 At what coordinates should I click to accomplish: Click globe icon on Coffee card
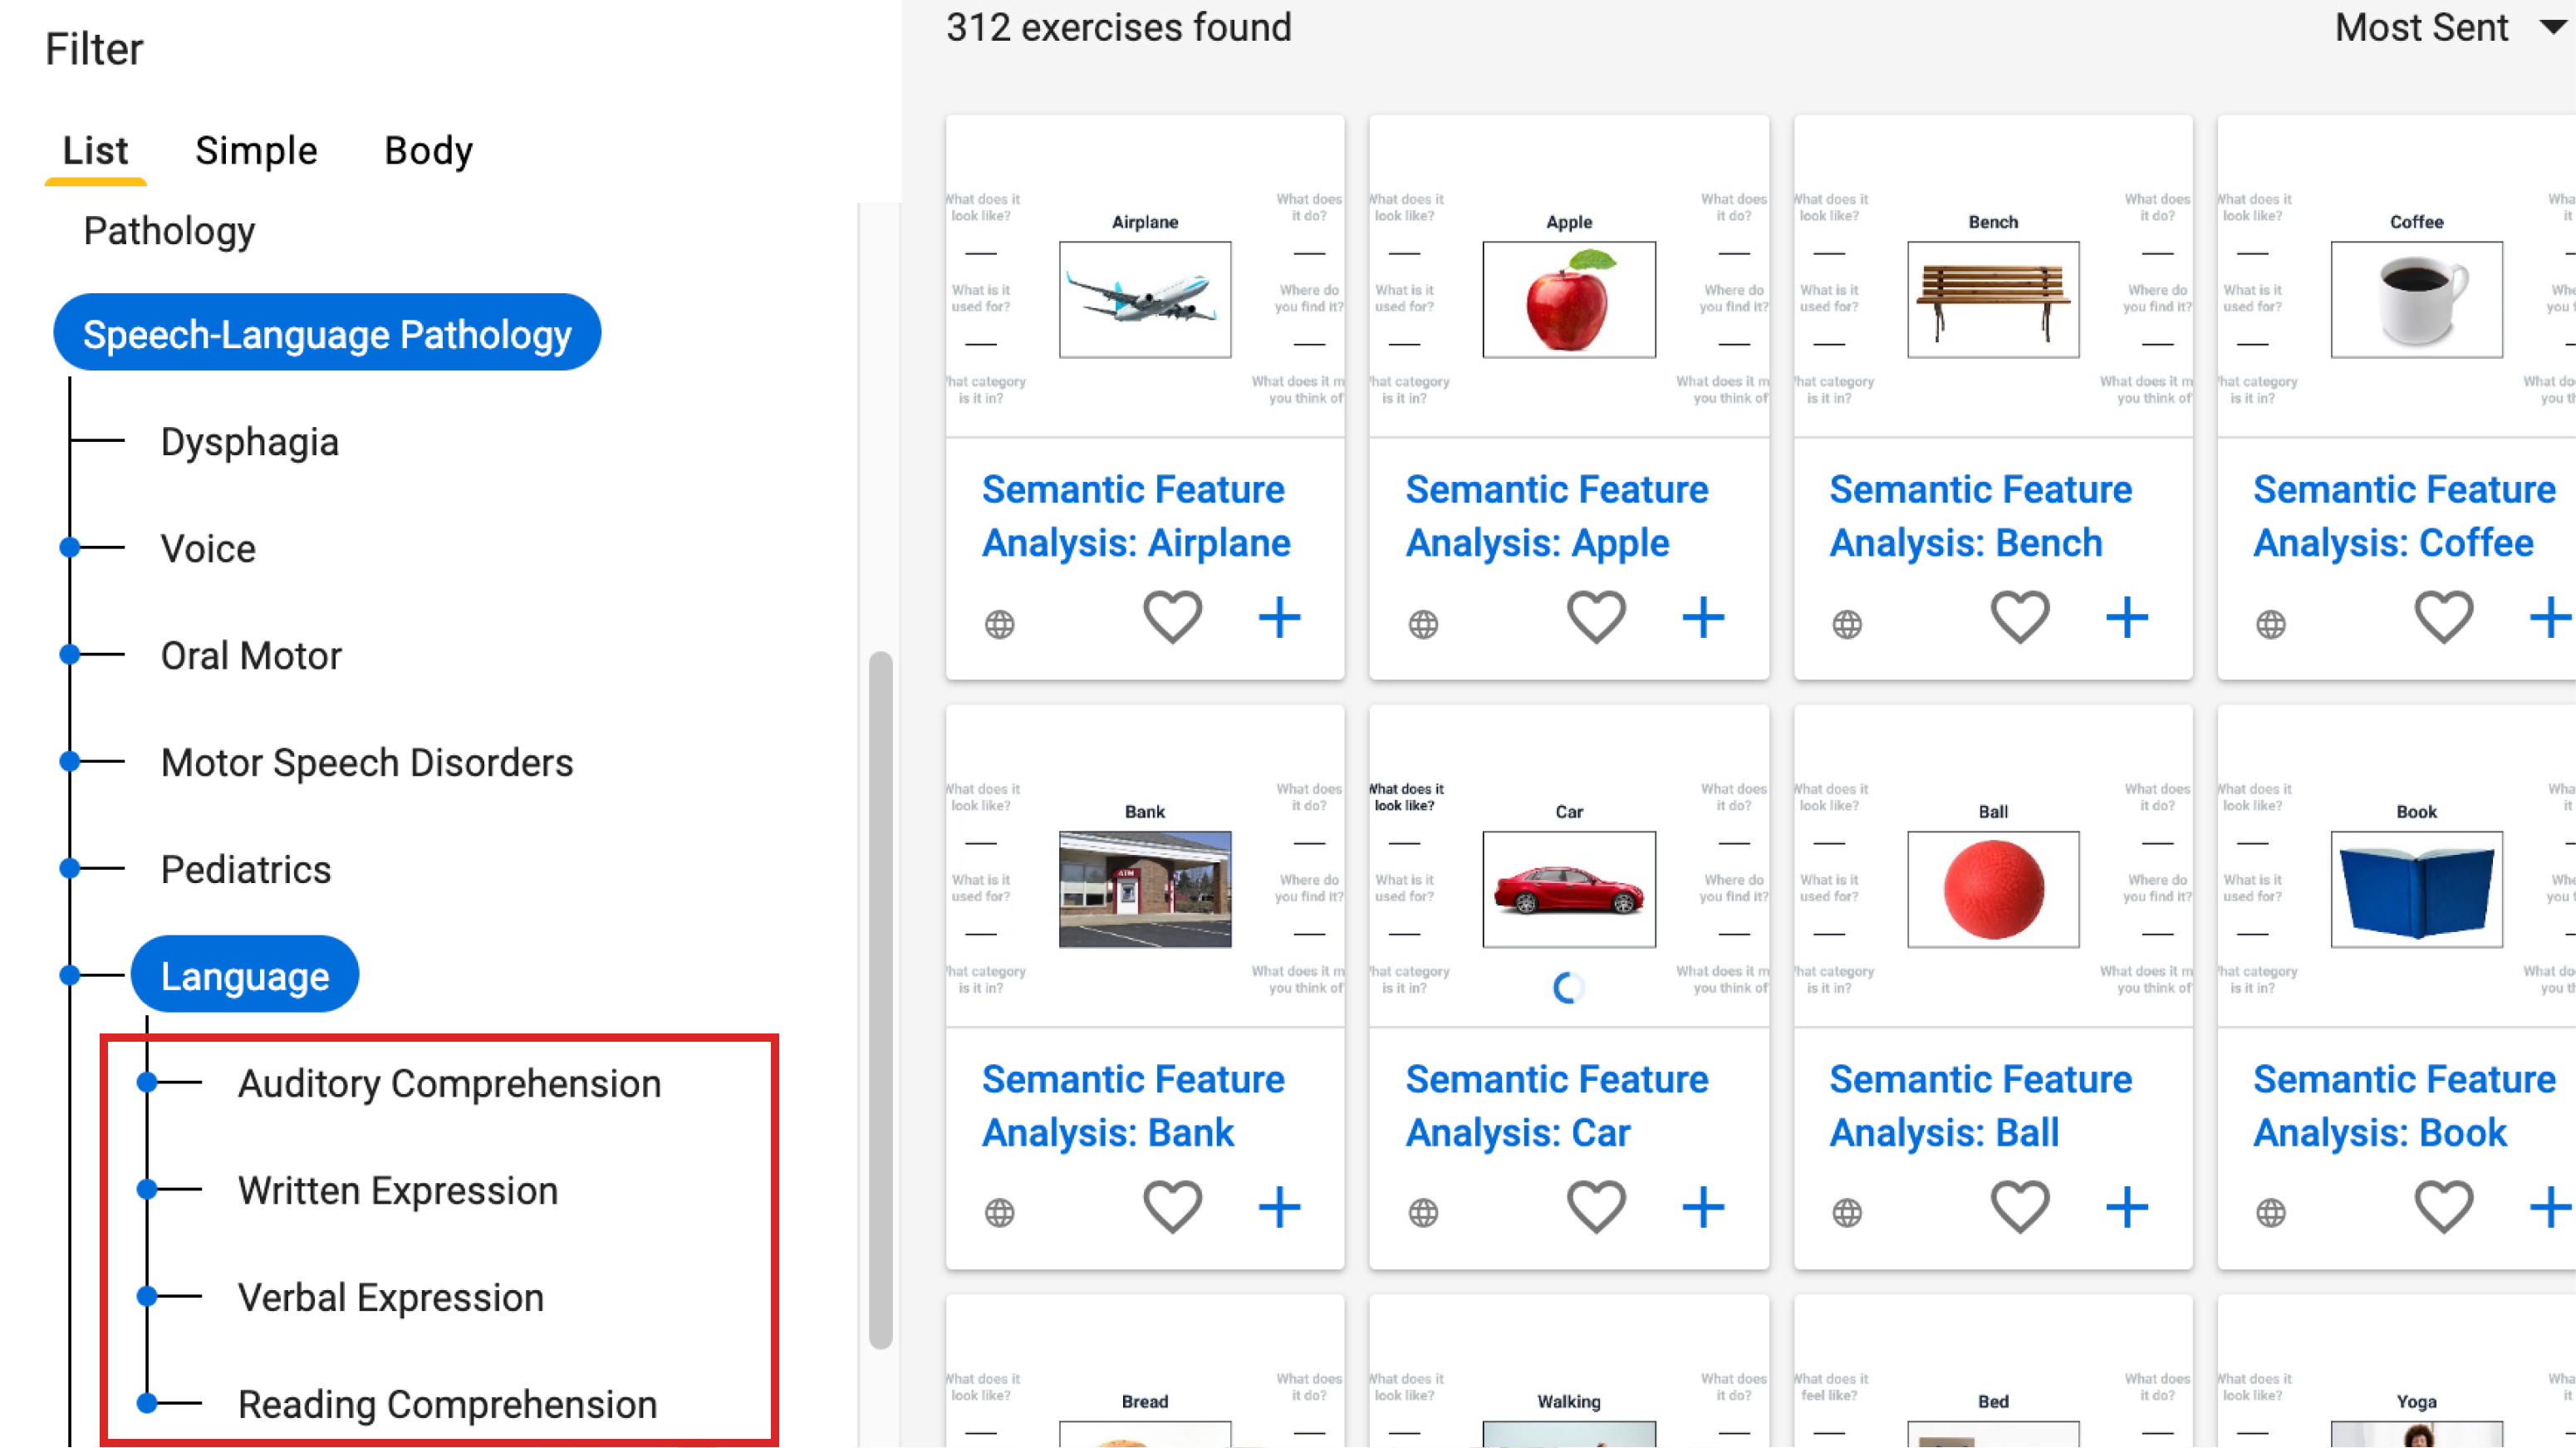tap(2271, 624)
